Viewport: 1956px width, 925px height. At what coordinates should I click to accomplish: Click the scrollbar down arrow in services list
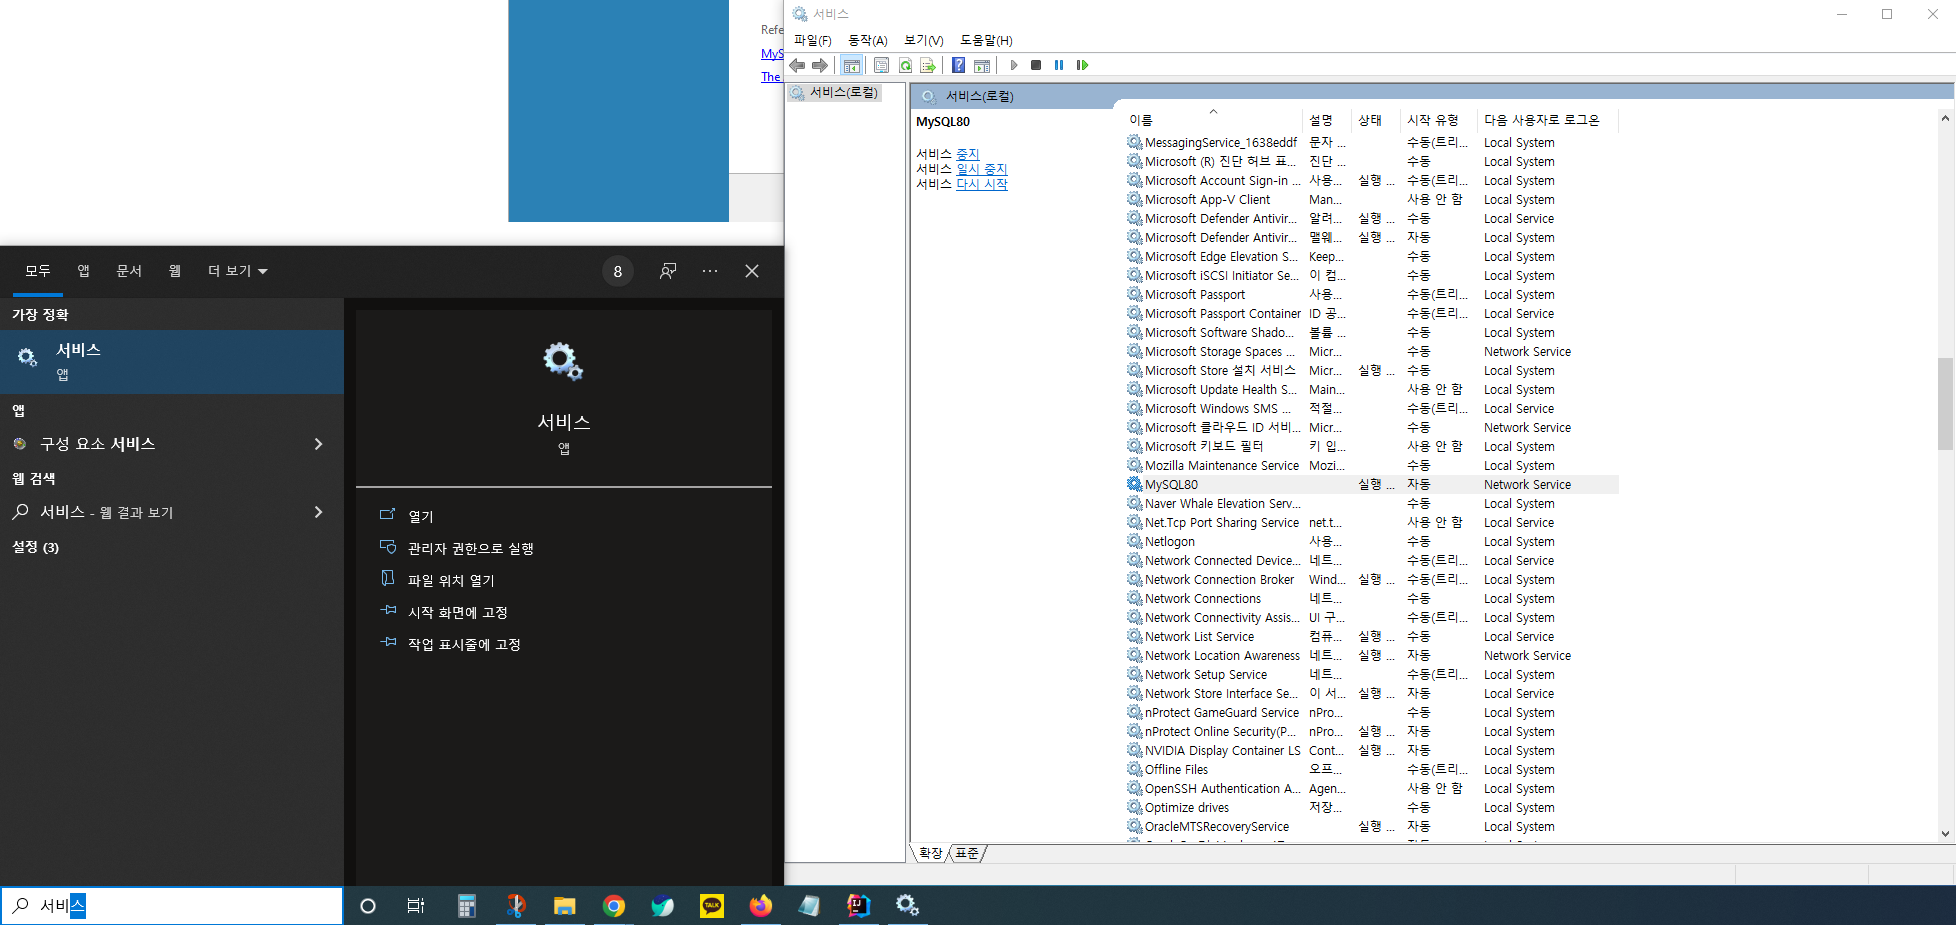point(1945,833)
